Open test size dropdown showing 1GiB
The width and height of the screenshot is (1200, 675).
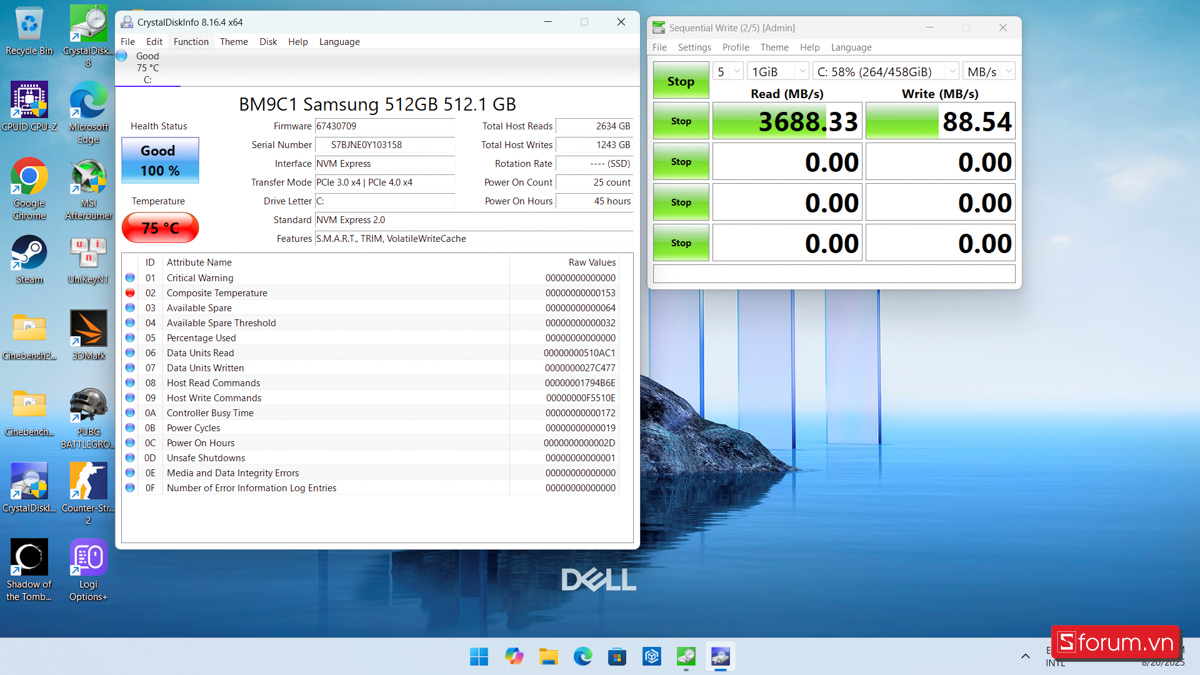point(778,72)
